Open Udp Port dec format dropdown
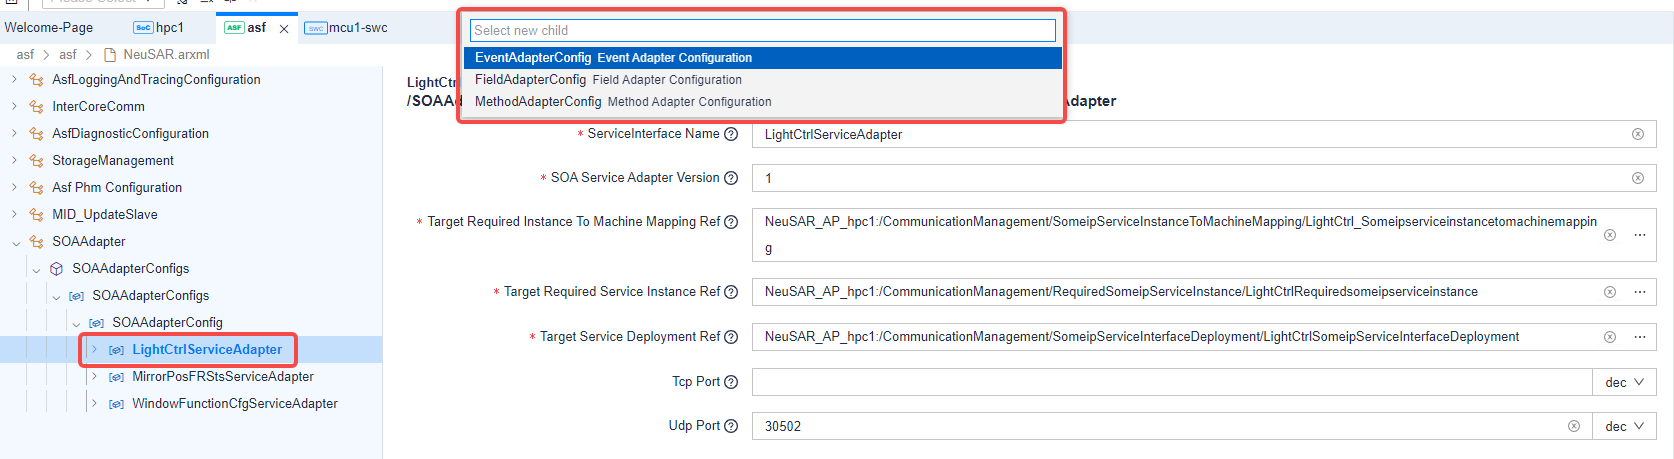Screen dimensions: 1674x459 (x=1624, y=426)
